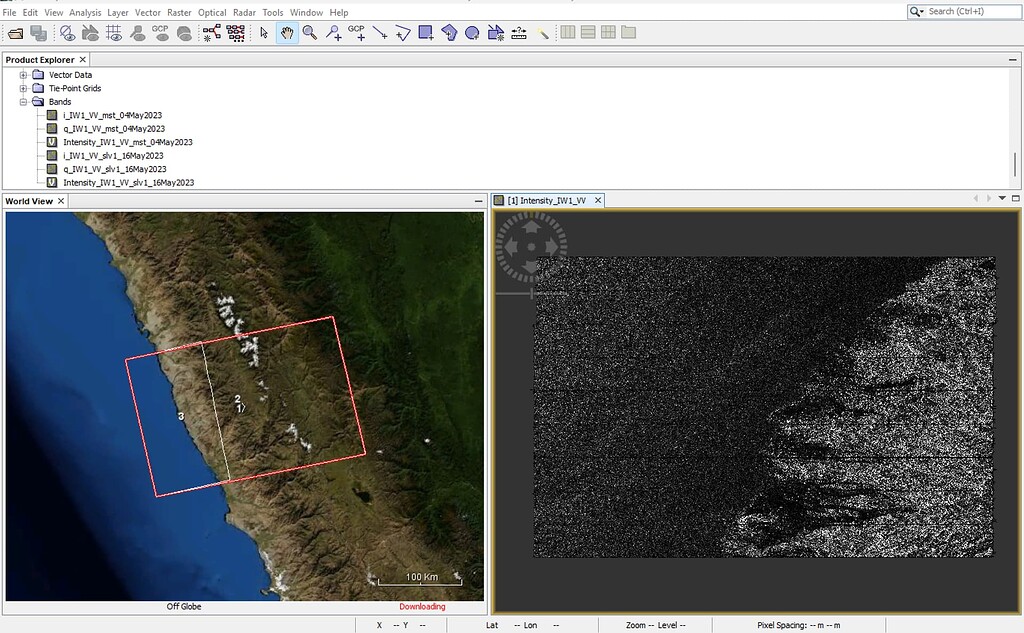Open the Radar menu
Viewport: 1024px width, 633px height.
pos(245,12)
